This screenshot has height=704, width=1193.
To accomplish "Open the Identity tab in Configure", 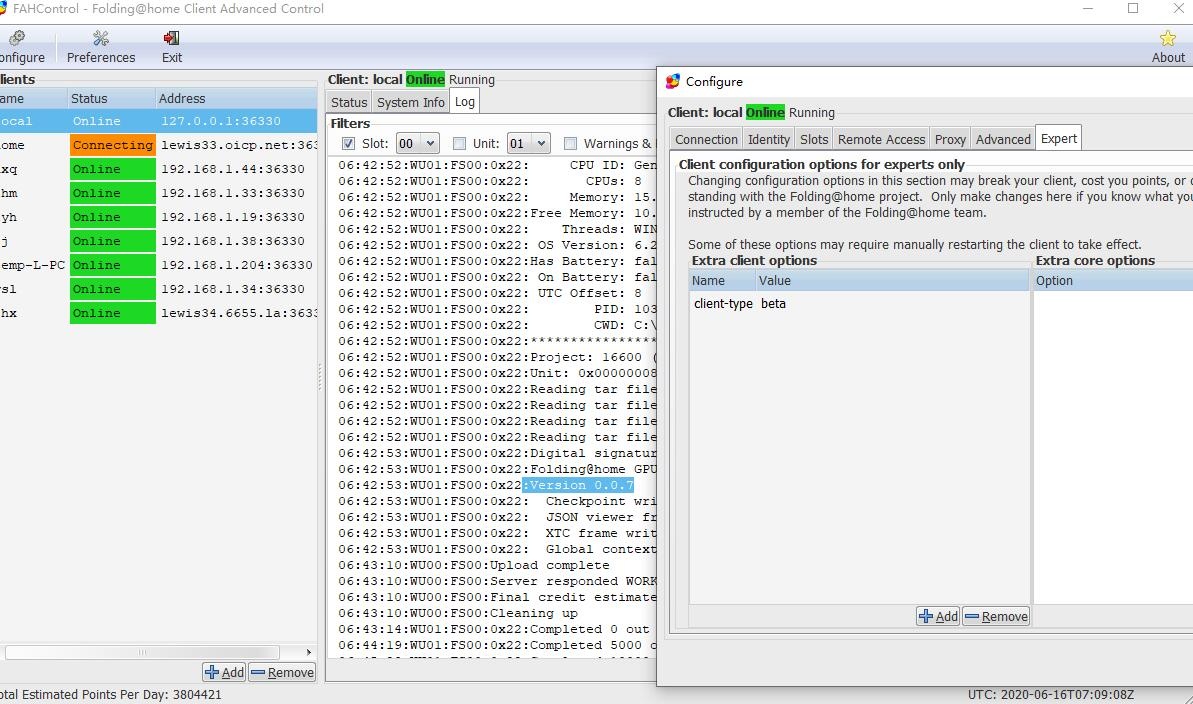I will pyautogui.click(x=768, y=139).
